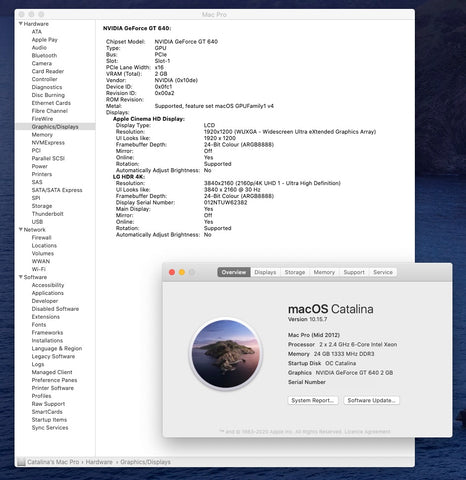Select Locations under Network

pos(44,245)
